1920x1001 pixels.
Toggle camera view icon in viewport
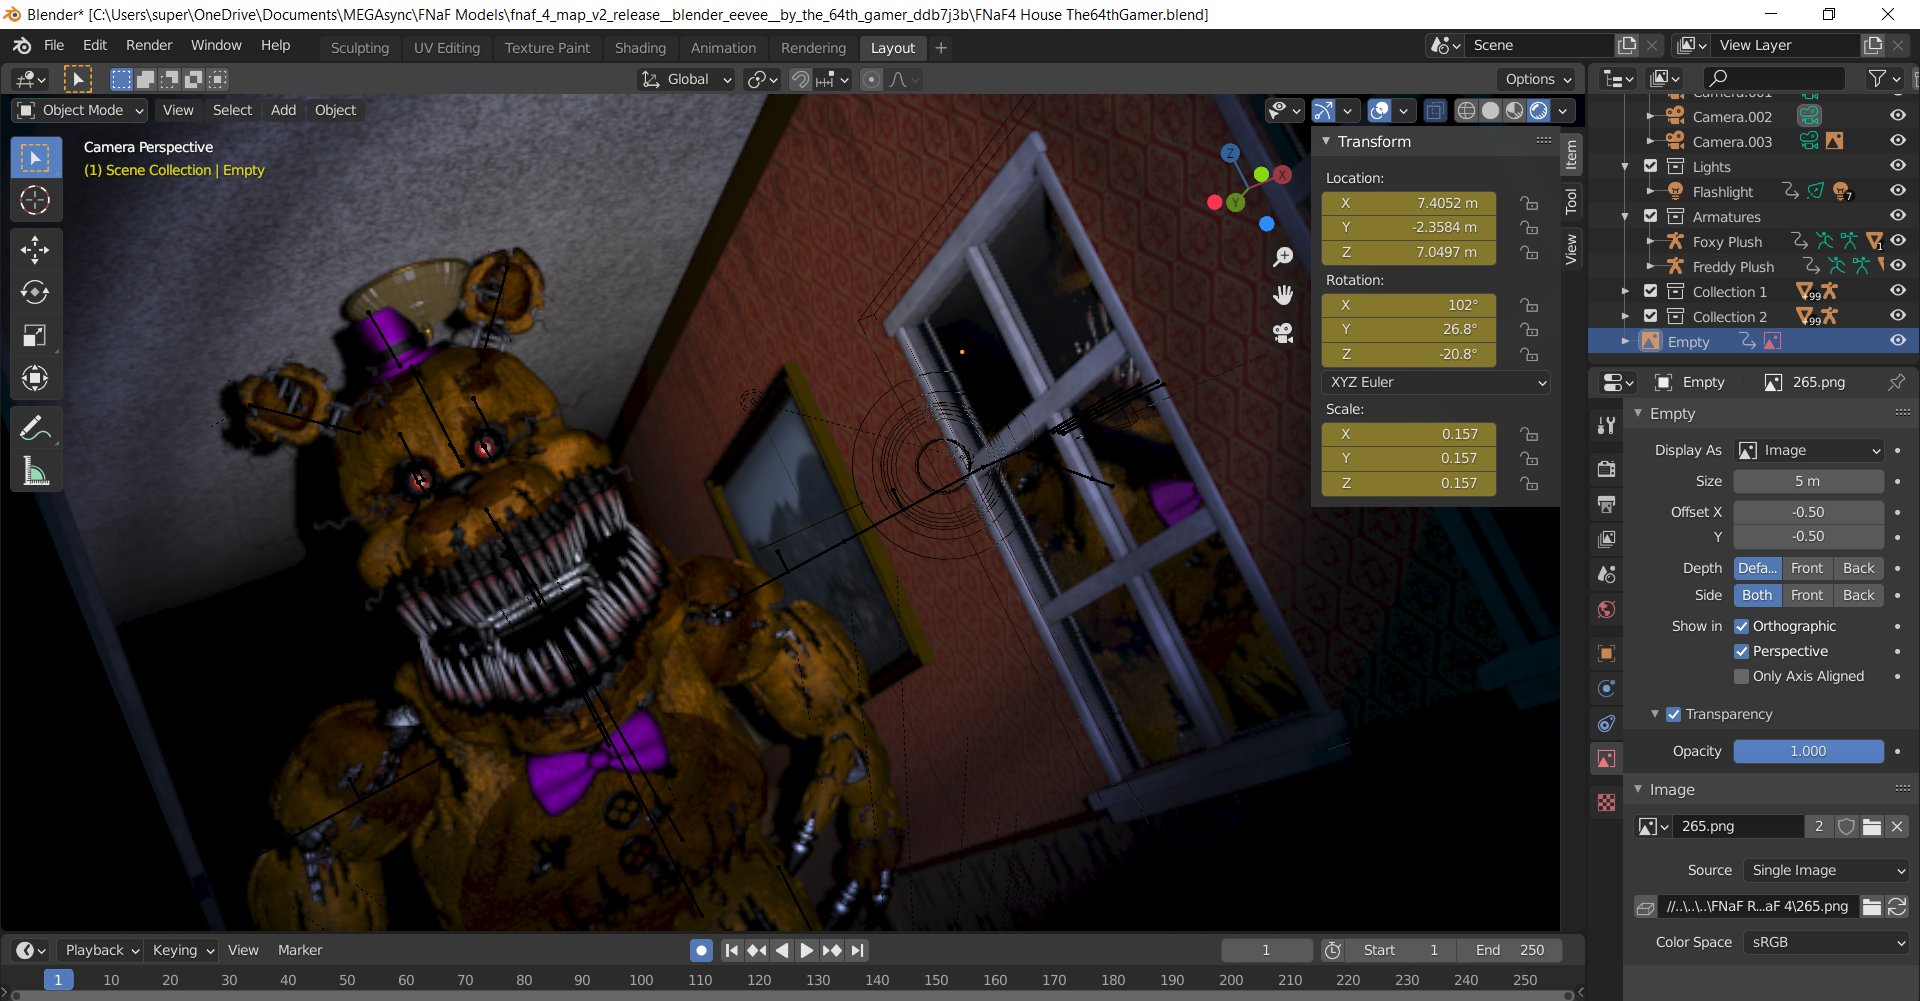(1283, 333)
